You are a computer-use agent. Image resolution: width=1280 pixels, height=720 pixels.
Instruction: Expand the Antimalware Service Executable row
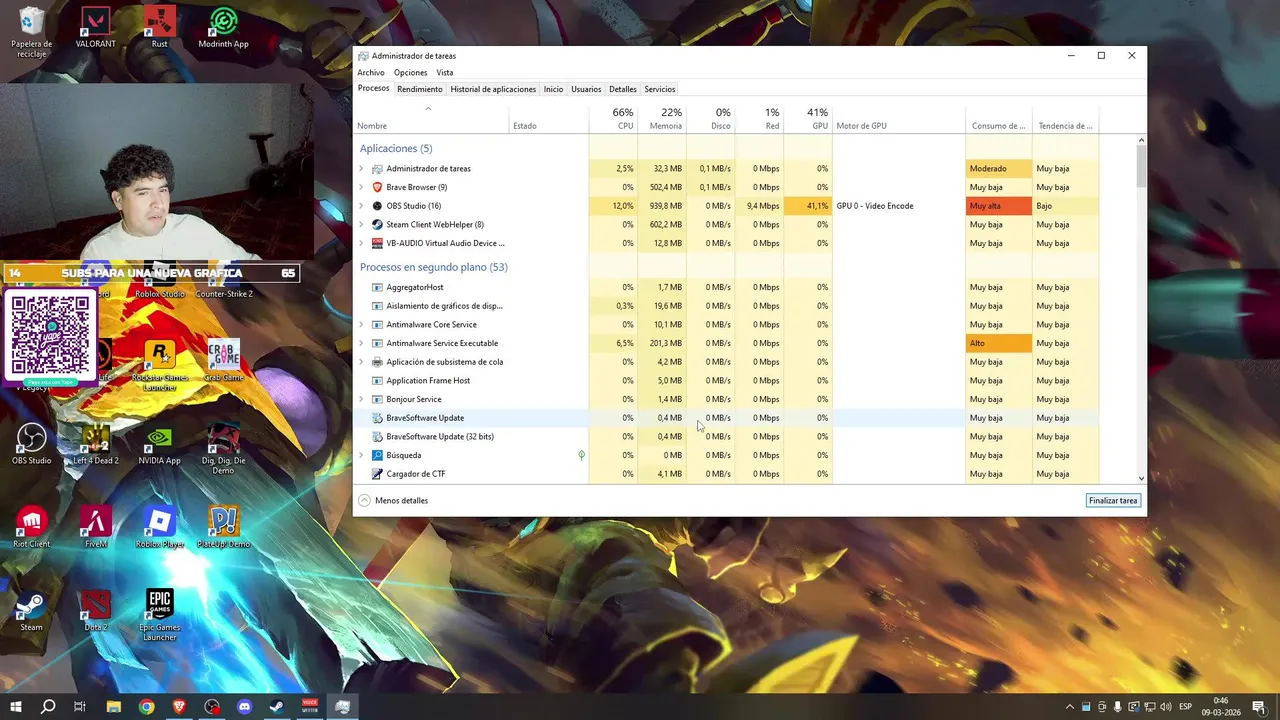point(362,343)
